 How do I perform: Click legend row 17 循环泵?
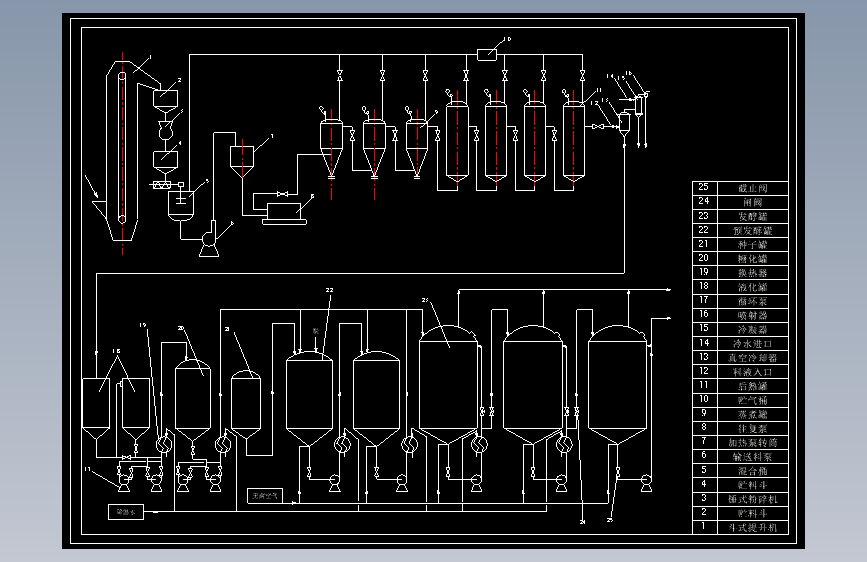740,301
